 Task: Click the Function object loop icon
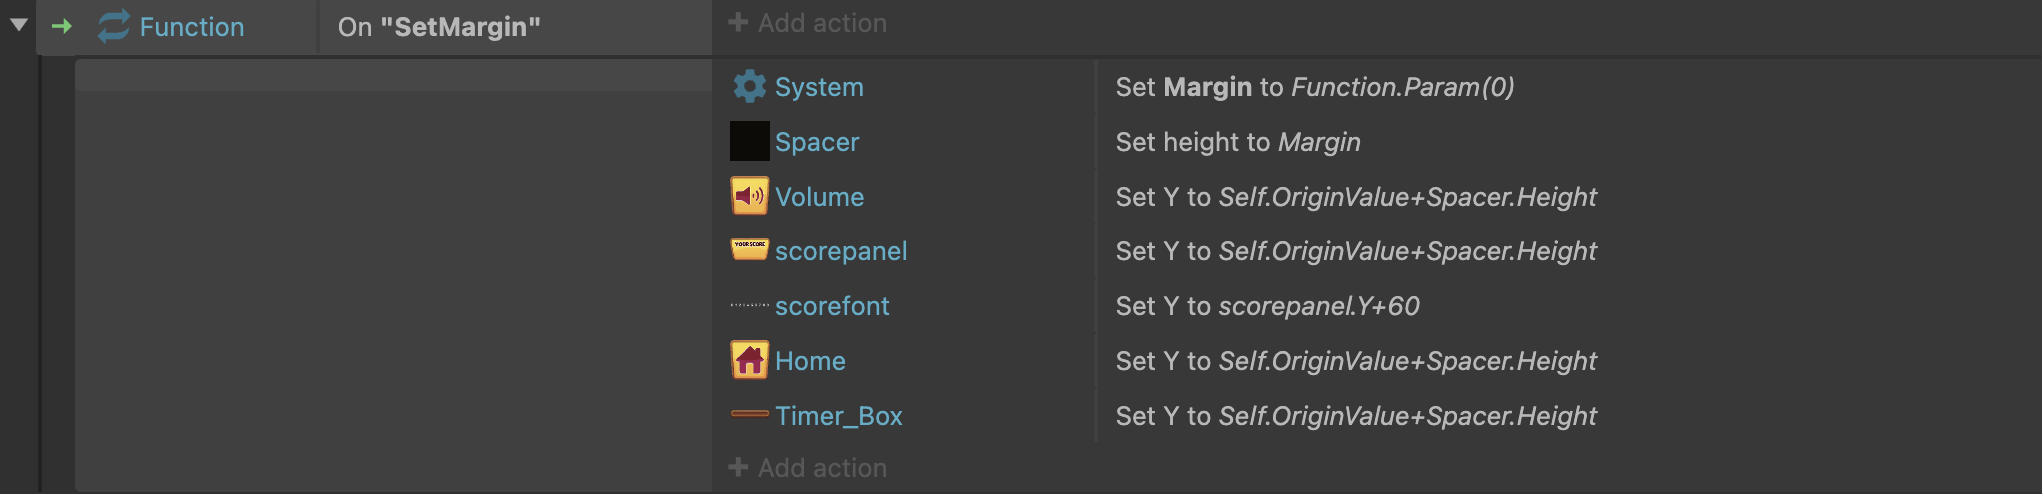click(x=113, y=27)
